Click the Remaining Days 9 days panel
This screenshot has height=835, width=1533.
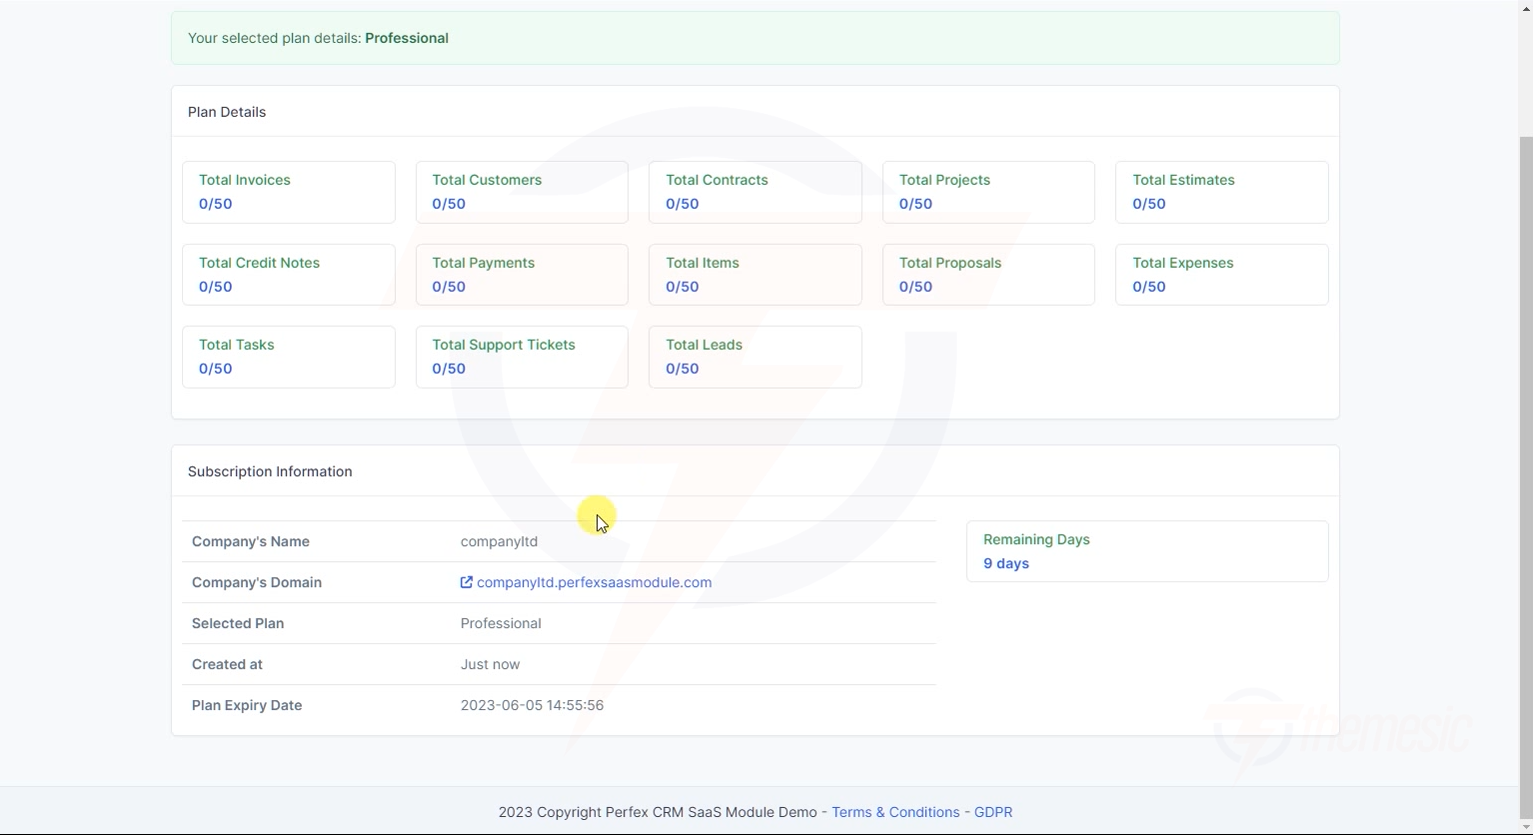[1146, 551]
